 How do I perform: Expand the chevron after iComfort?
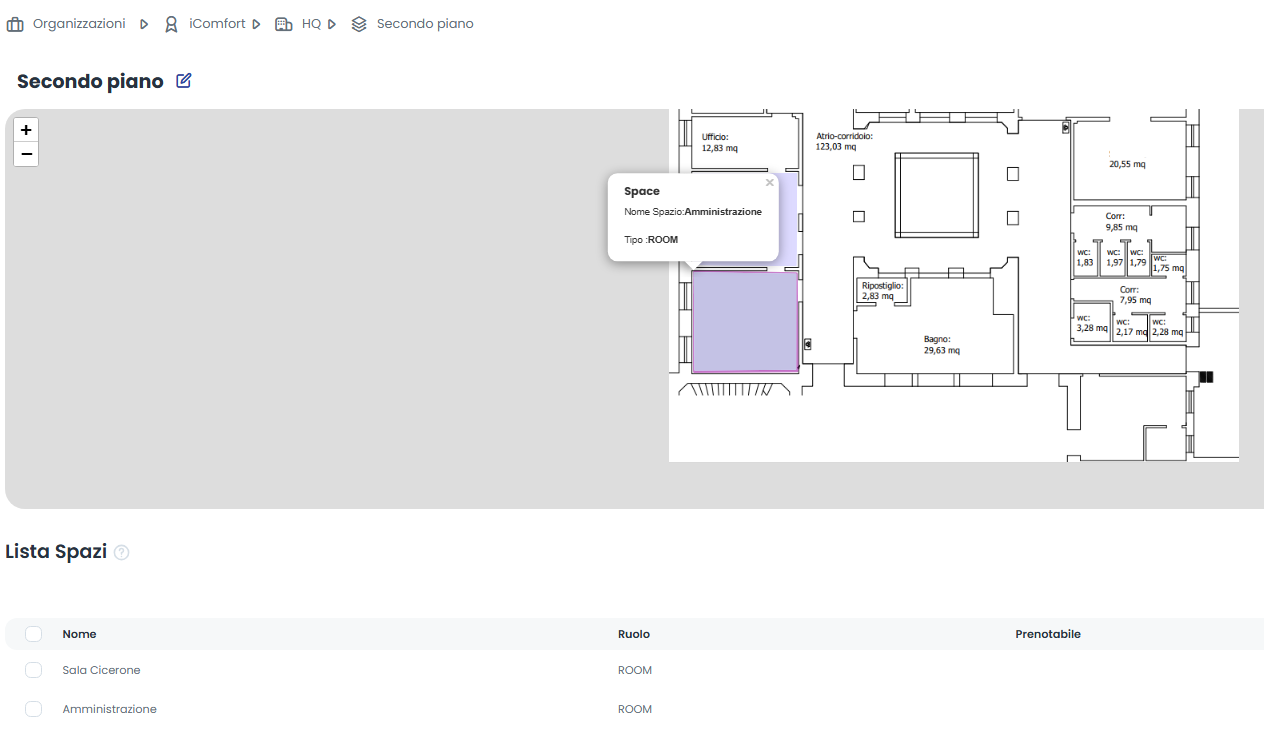tap(257, 23)
